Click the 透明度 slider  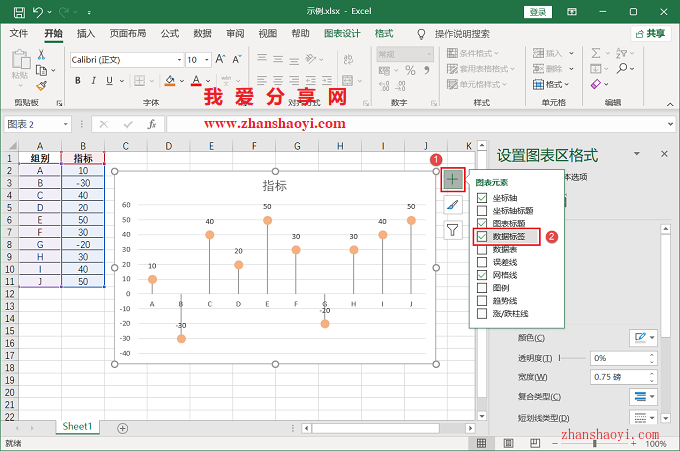click(572, 358)
